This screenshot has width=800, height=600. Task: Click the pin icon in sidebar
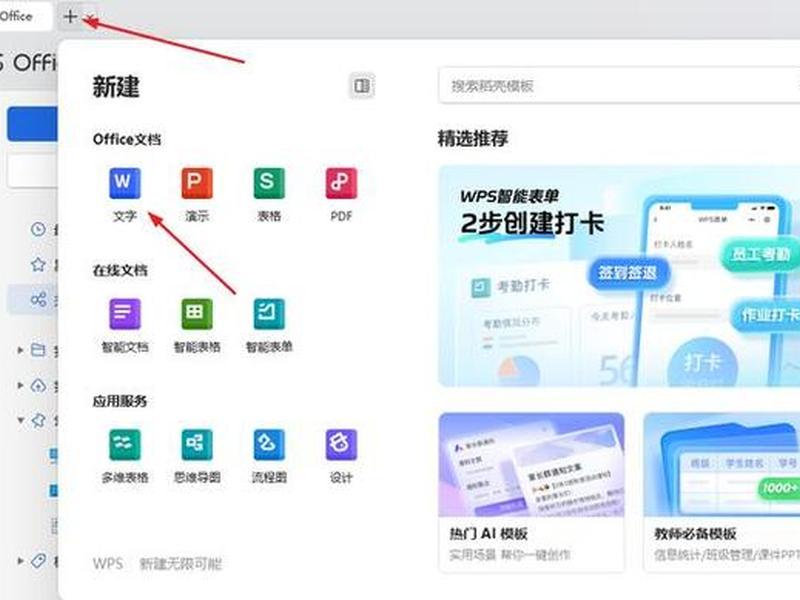tap(38, 420)
